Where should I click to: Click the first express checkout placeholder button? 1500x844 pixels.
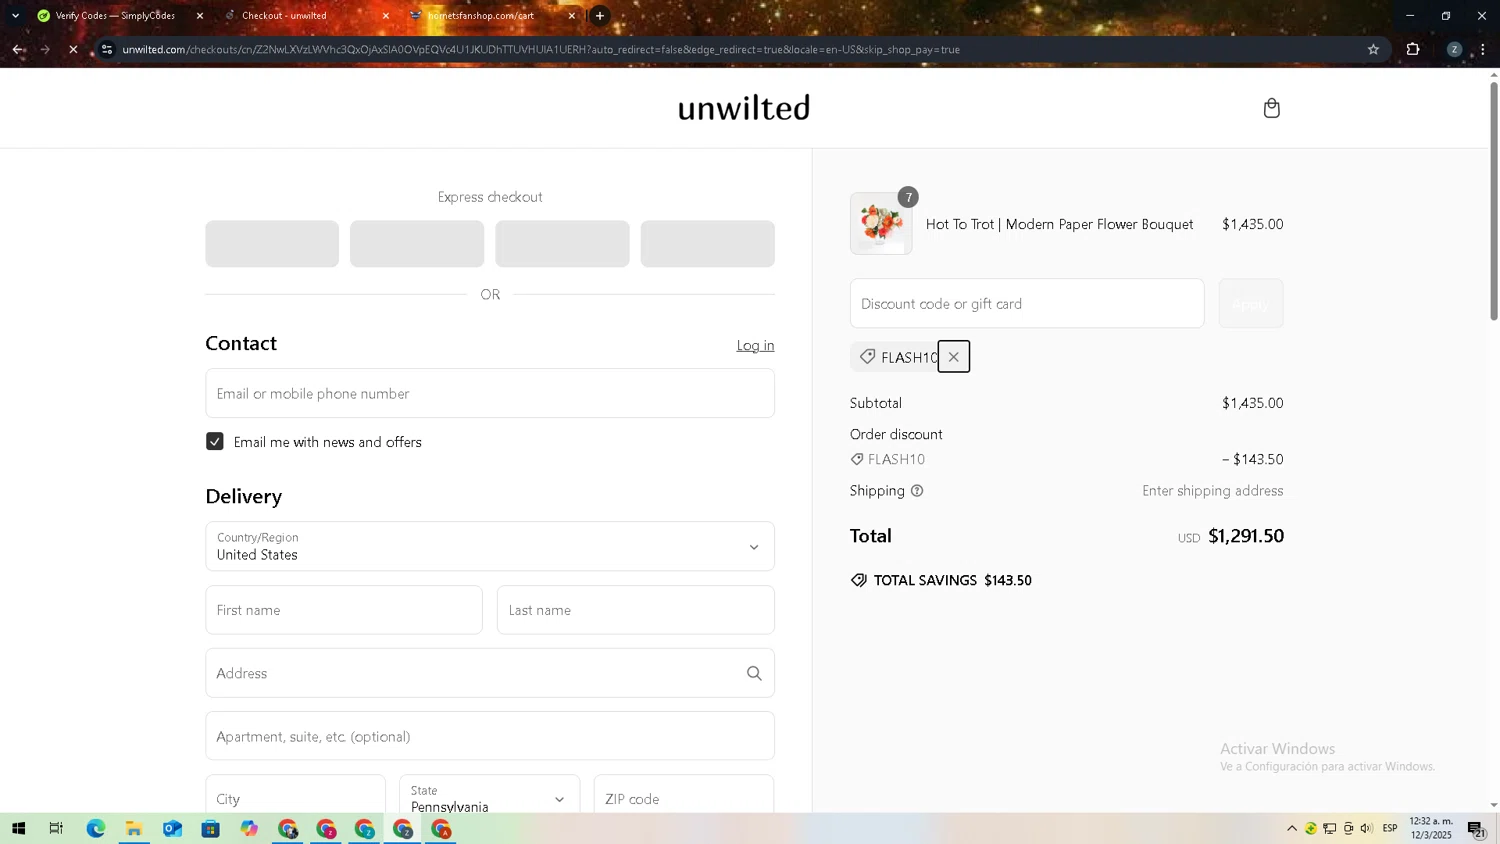(x=272, y=244)
